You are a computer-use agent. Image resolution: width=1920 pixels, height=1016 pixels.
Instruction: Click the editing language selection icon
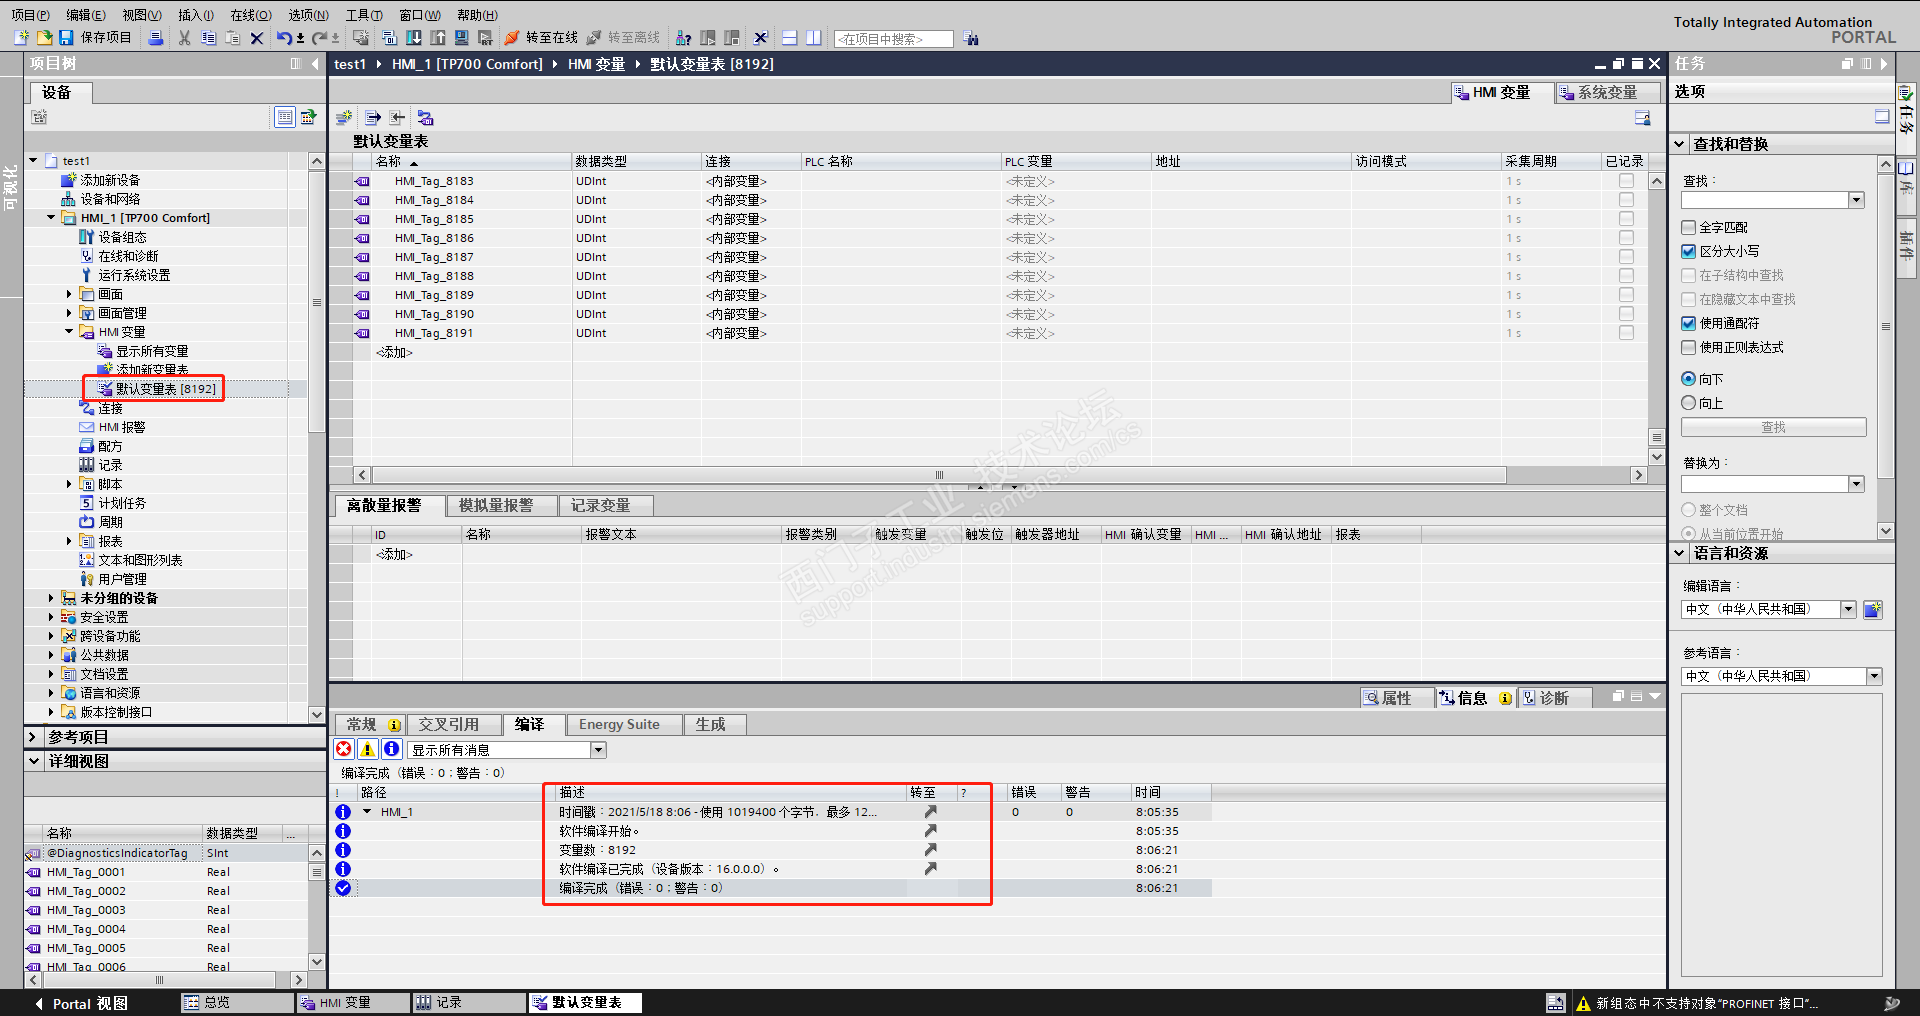click(x=1873, y=609)
